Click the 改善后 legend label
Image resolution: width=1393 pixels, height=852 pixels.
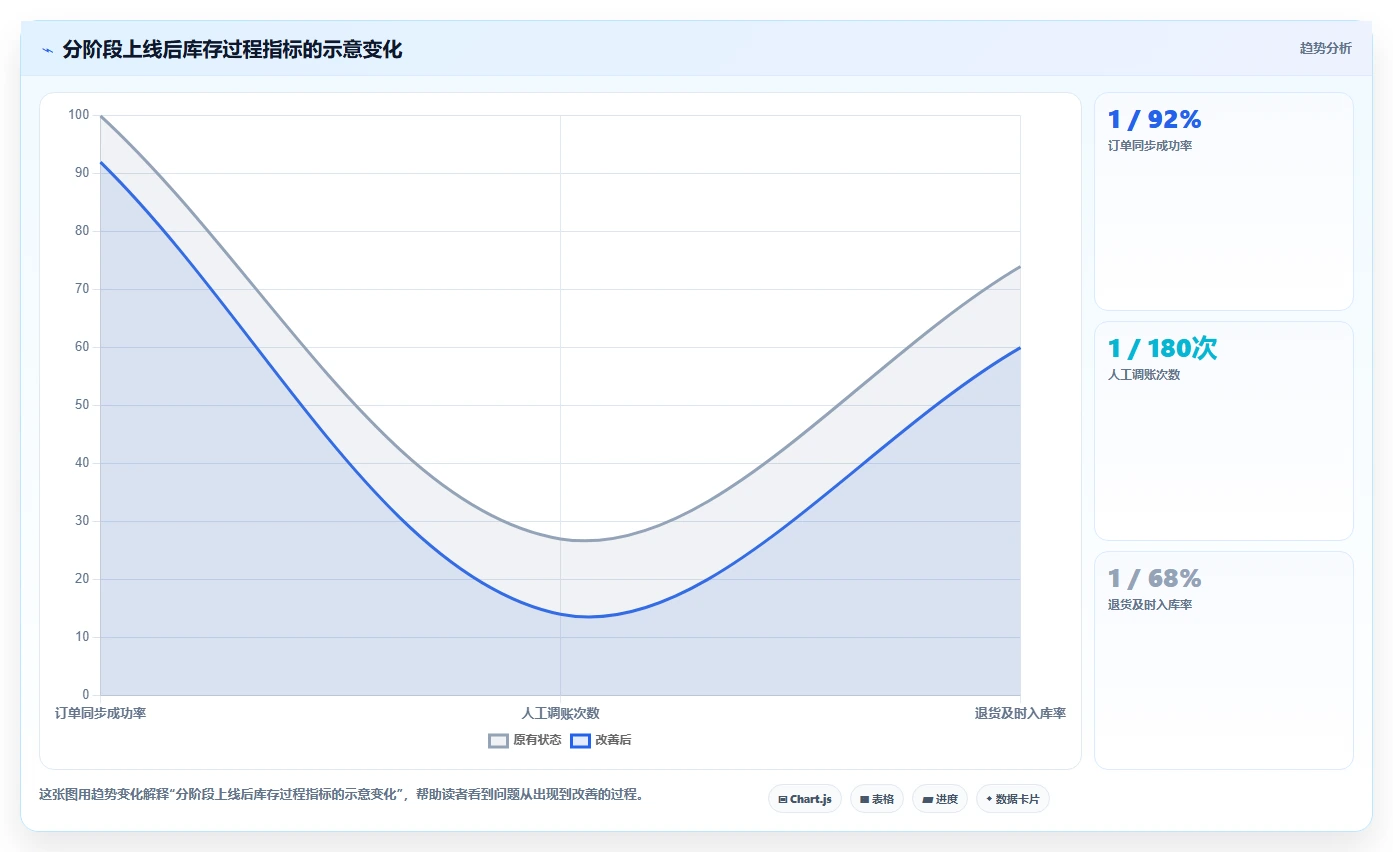(x=613, y=741)
